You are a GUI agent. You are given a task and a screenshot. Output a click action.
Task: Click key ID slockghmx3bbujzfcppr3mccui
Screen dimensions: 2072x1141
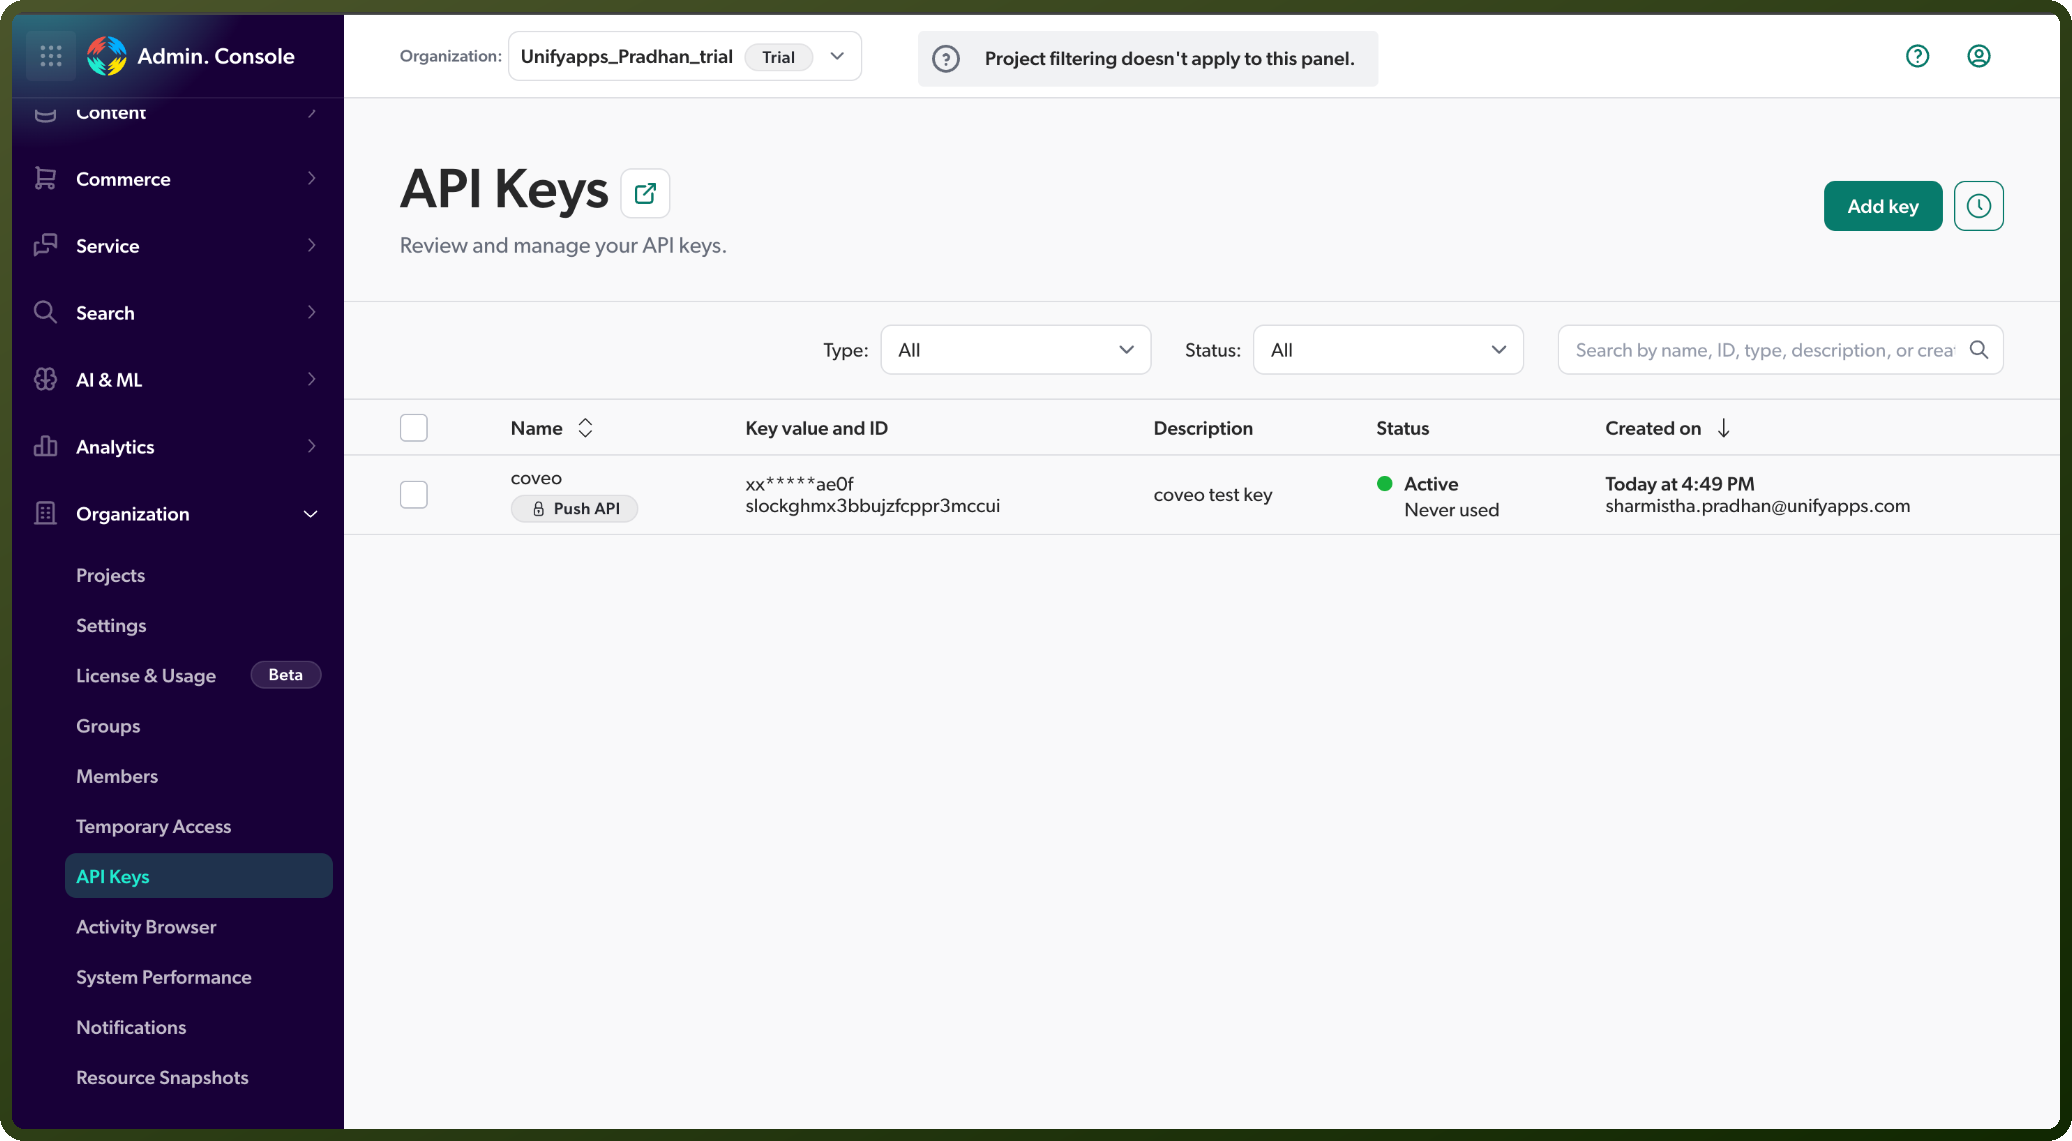point(872,506)
